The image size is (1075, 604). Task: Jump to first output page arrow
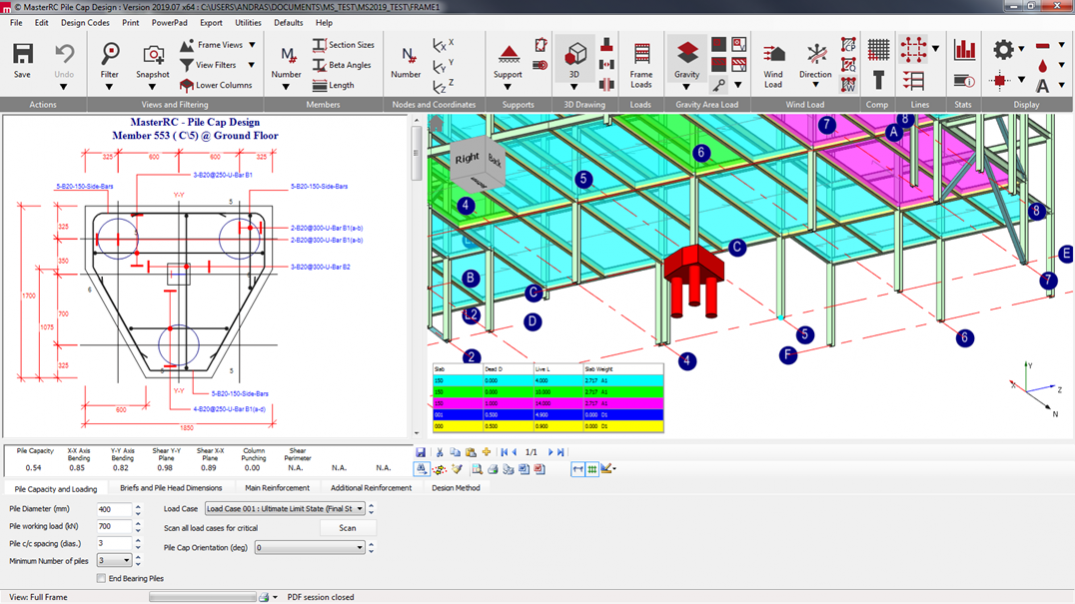coord(504,452)
